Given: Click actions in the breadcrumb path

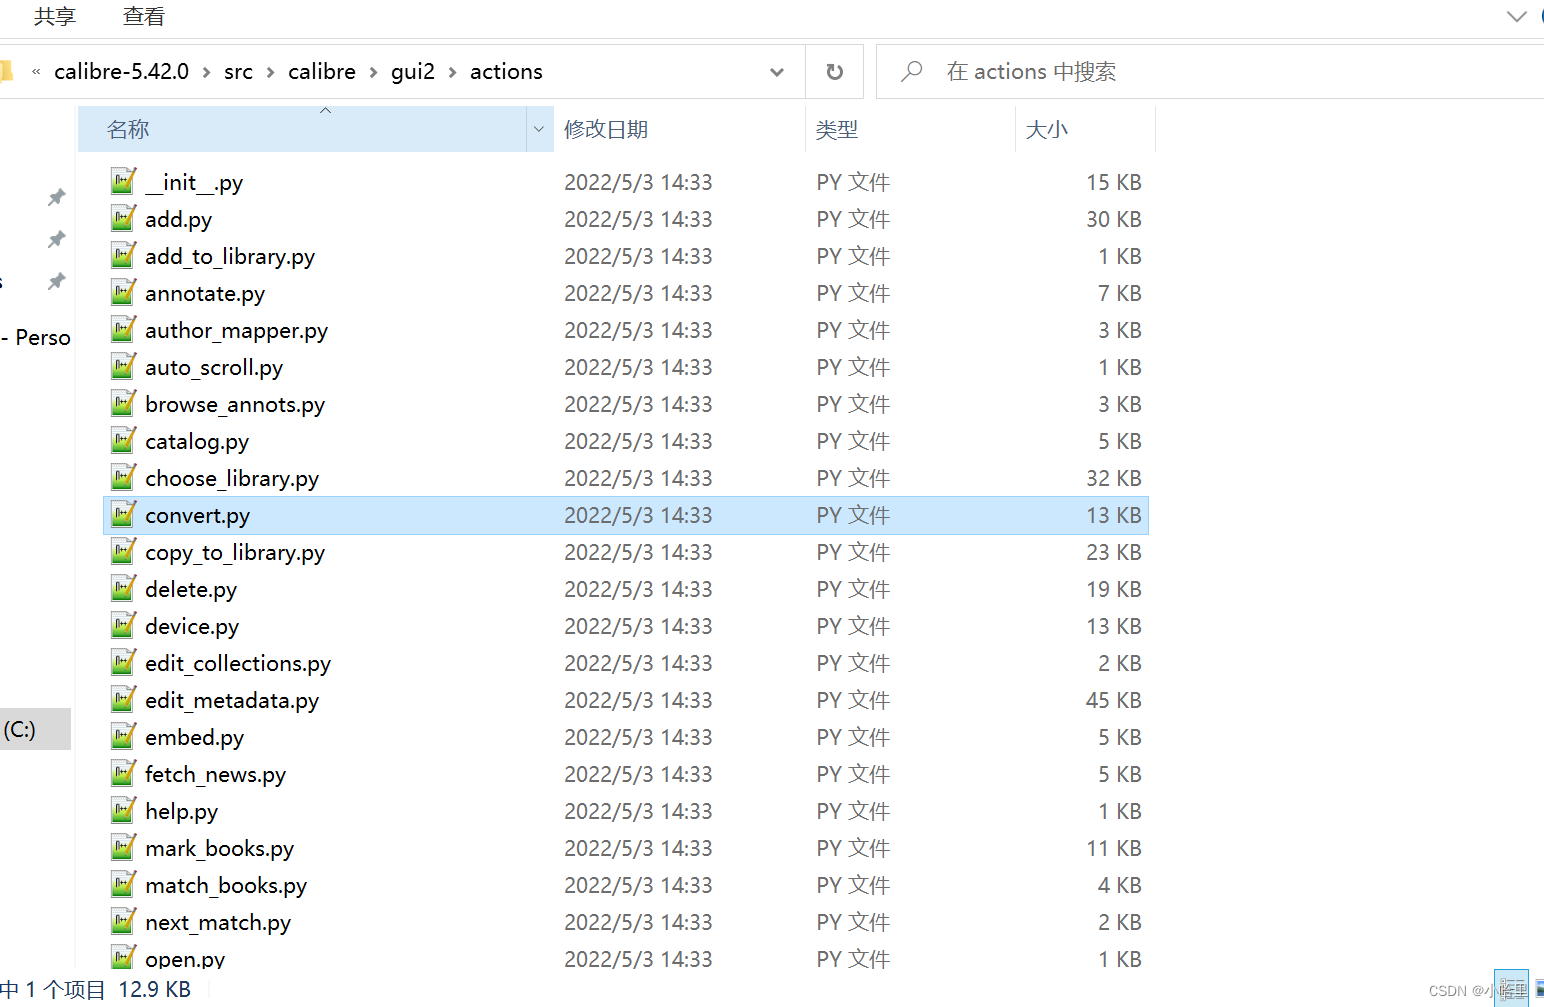Looking at the screenshot, I should pyautogui.click(x=506, y=72).
